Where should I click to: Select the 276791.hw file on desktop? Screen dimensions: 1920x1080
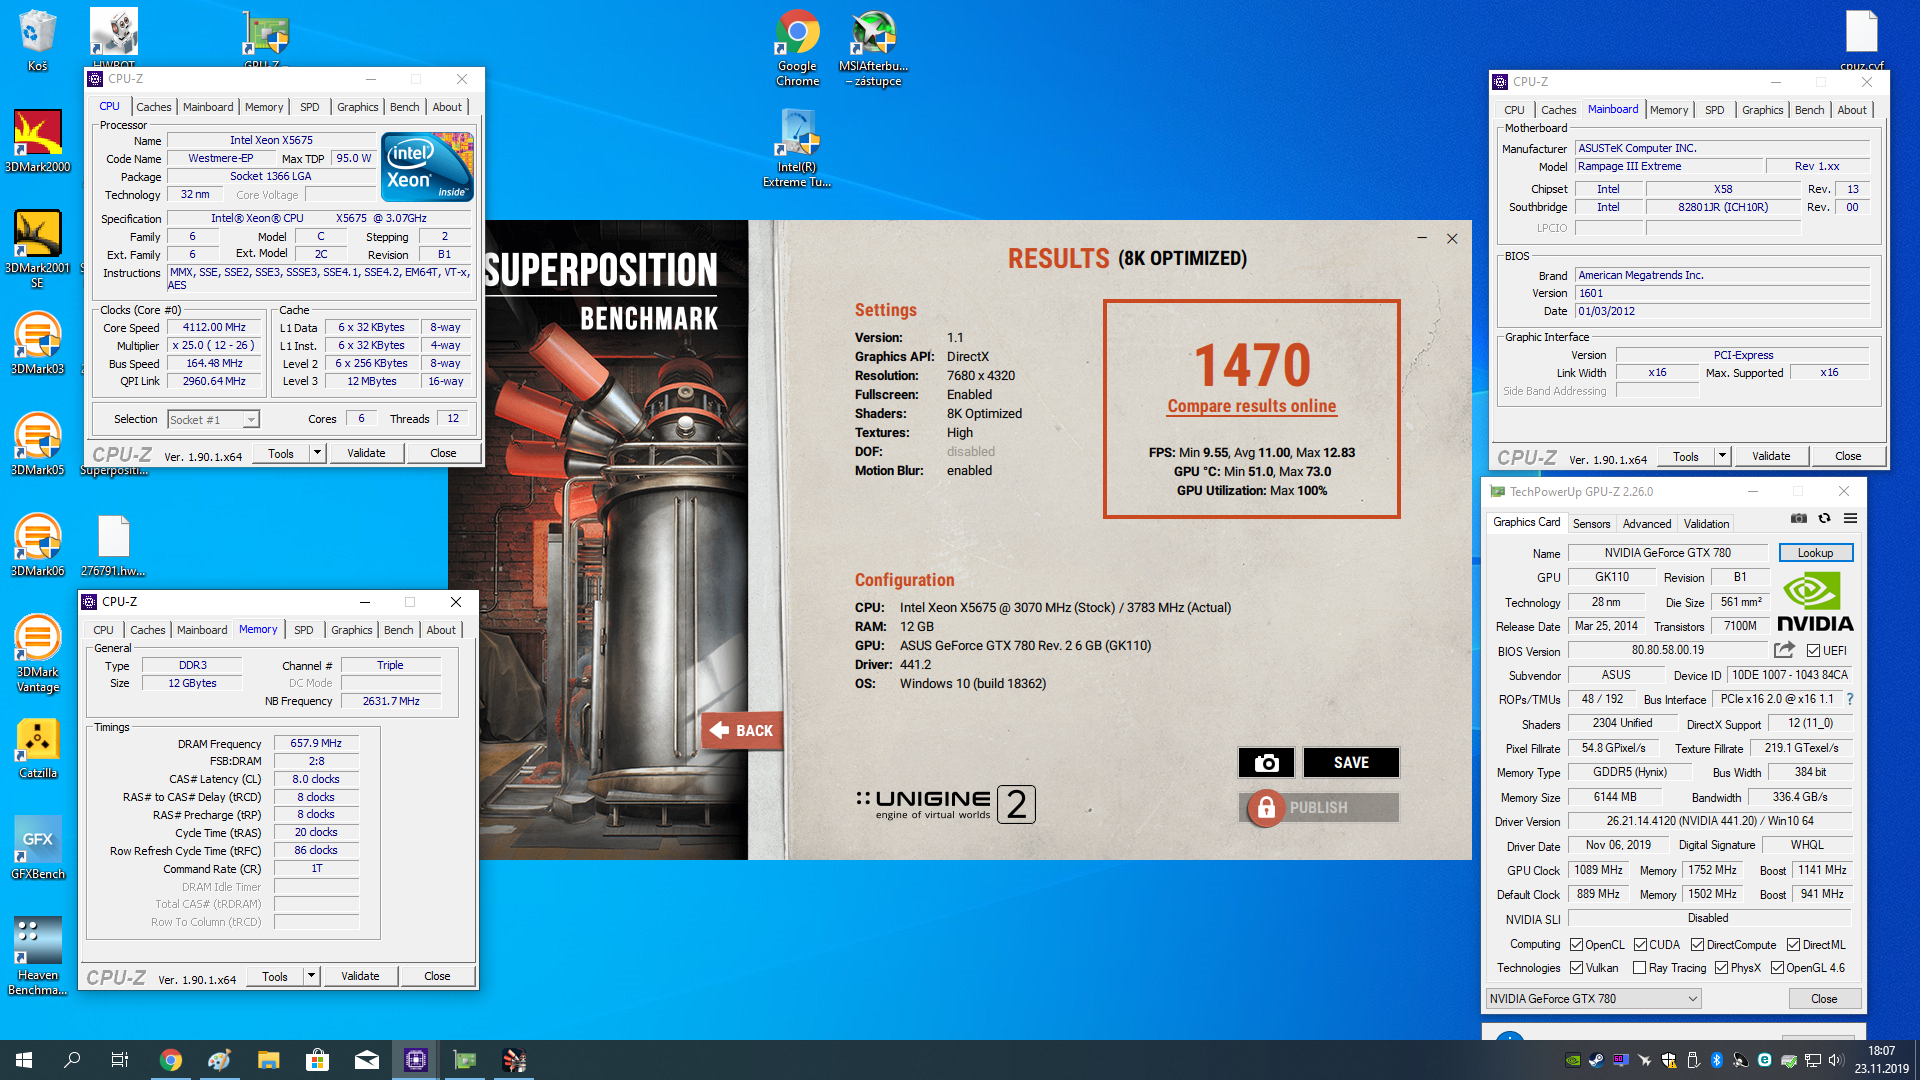[x=113, y=545]
